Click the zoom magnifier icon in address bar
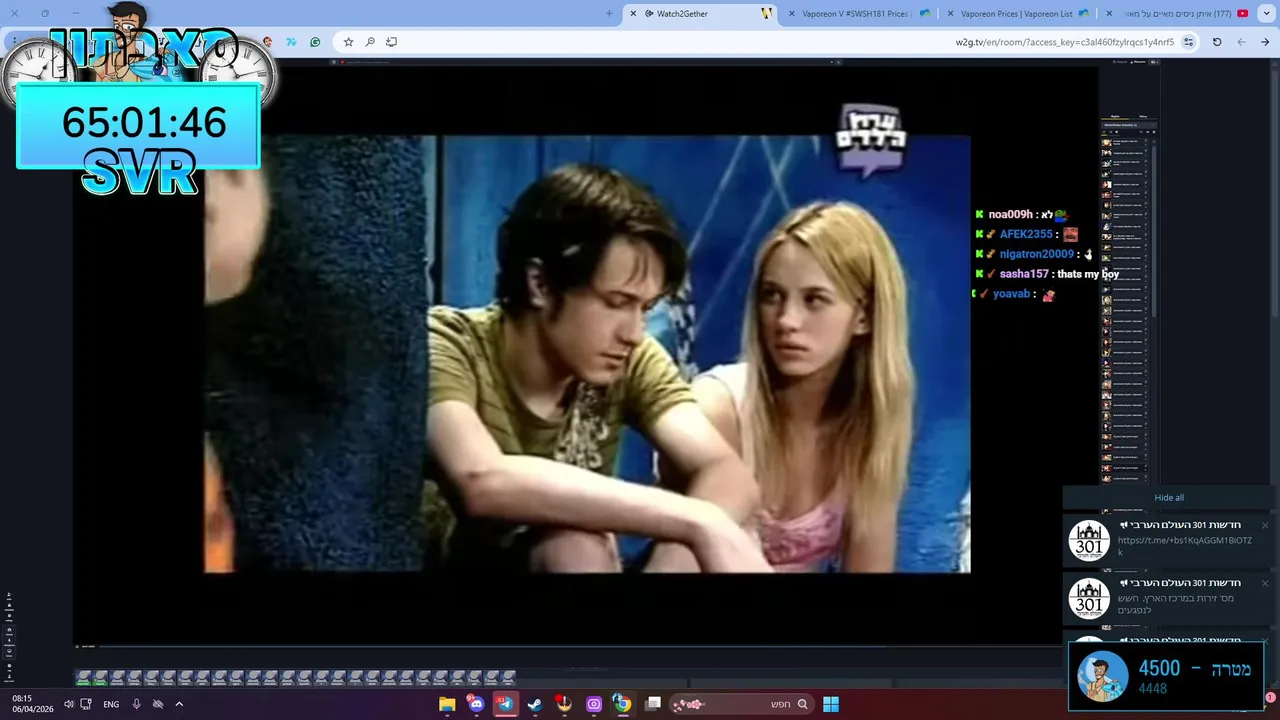1280x720 pixels. pyautogui.click(x=370, y=42)
